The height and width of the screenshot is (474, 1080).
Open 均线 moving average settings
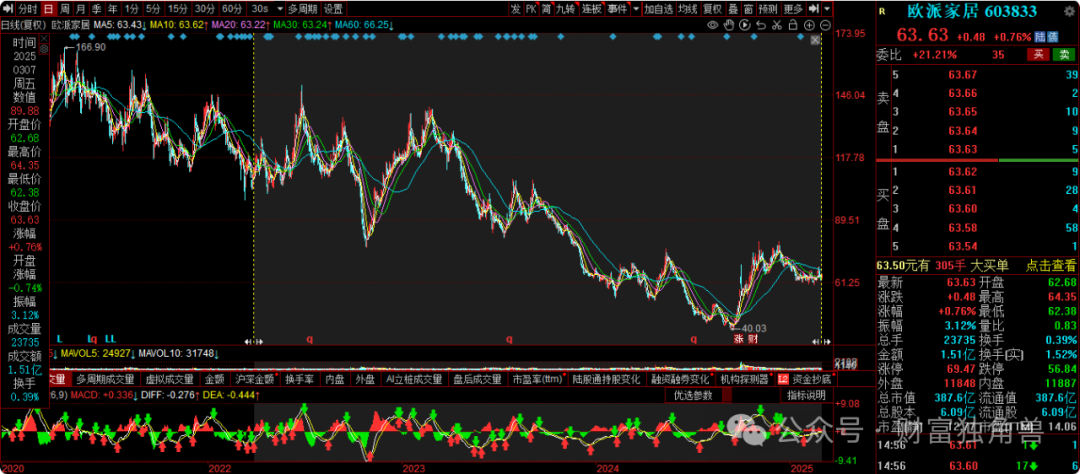click(687, 9)
